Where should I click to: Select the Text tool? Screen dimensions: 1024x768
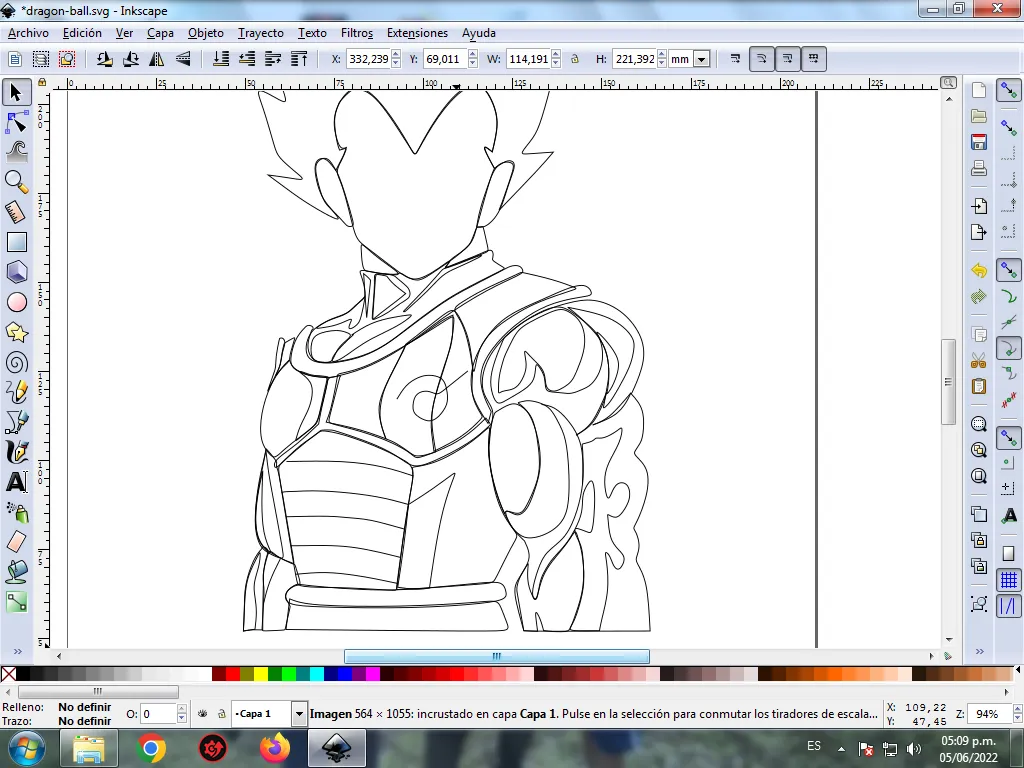[x=16, y=482]
